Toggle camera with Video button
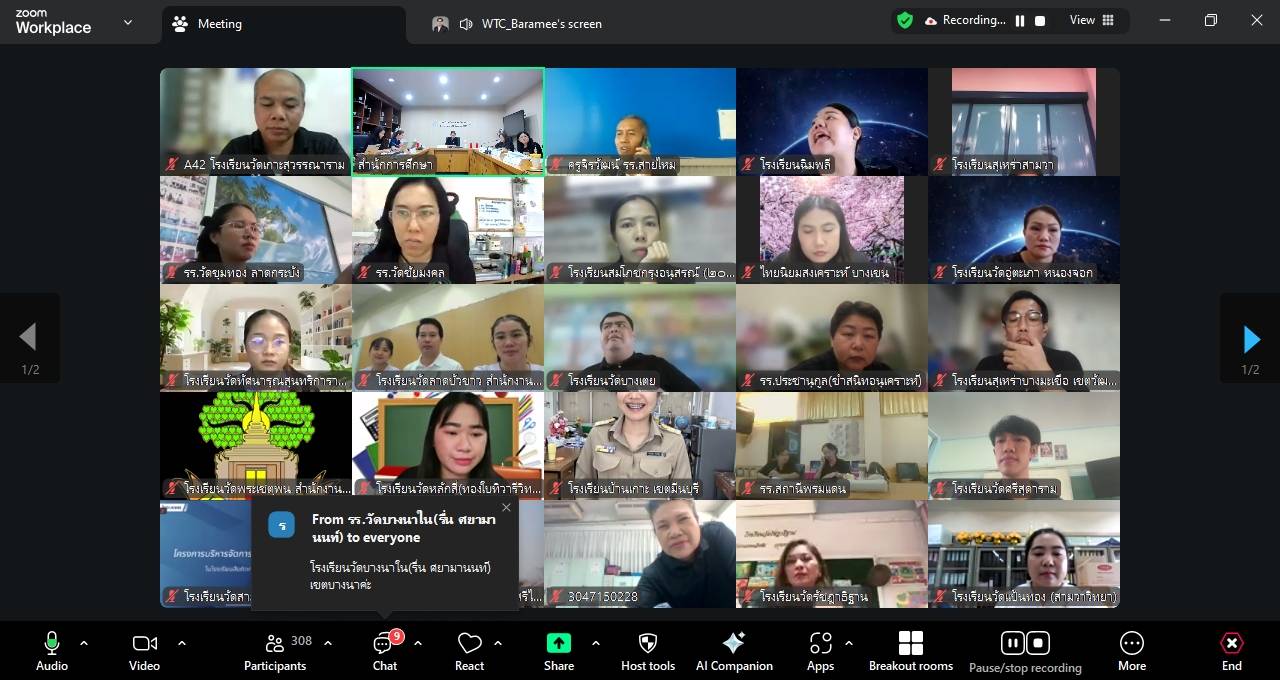 [144, 651]
